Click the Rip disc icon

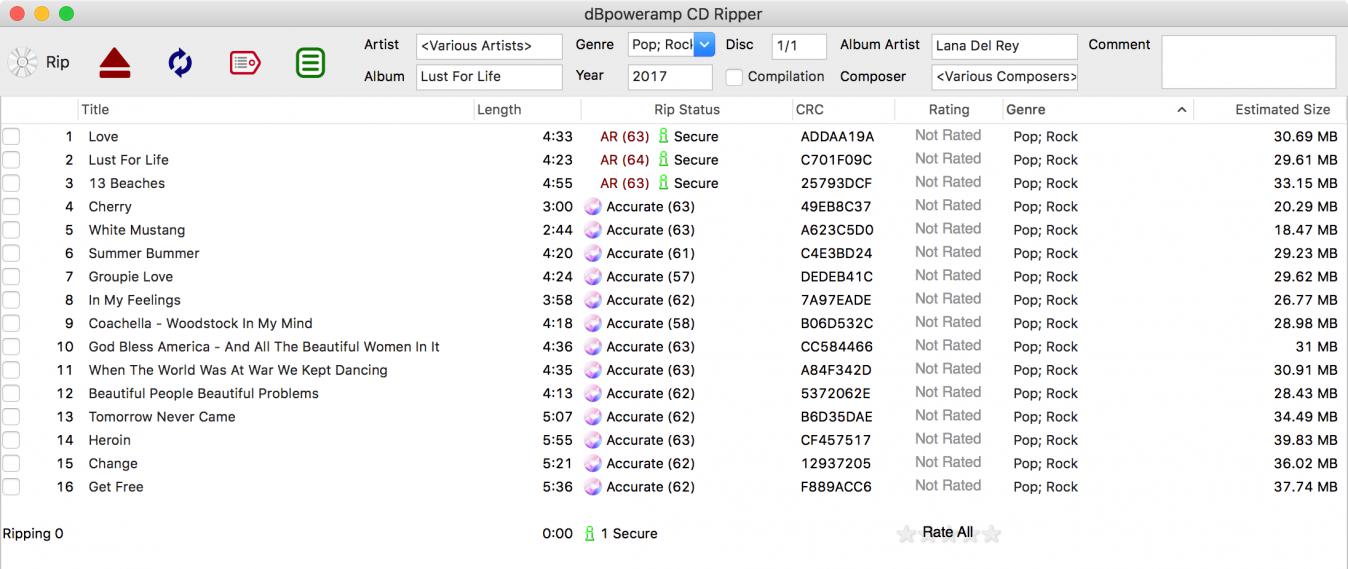coord(22,62)
